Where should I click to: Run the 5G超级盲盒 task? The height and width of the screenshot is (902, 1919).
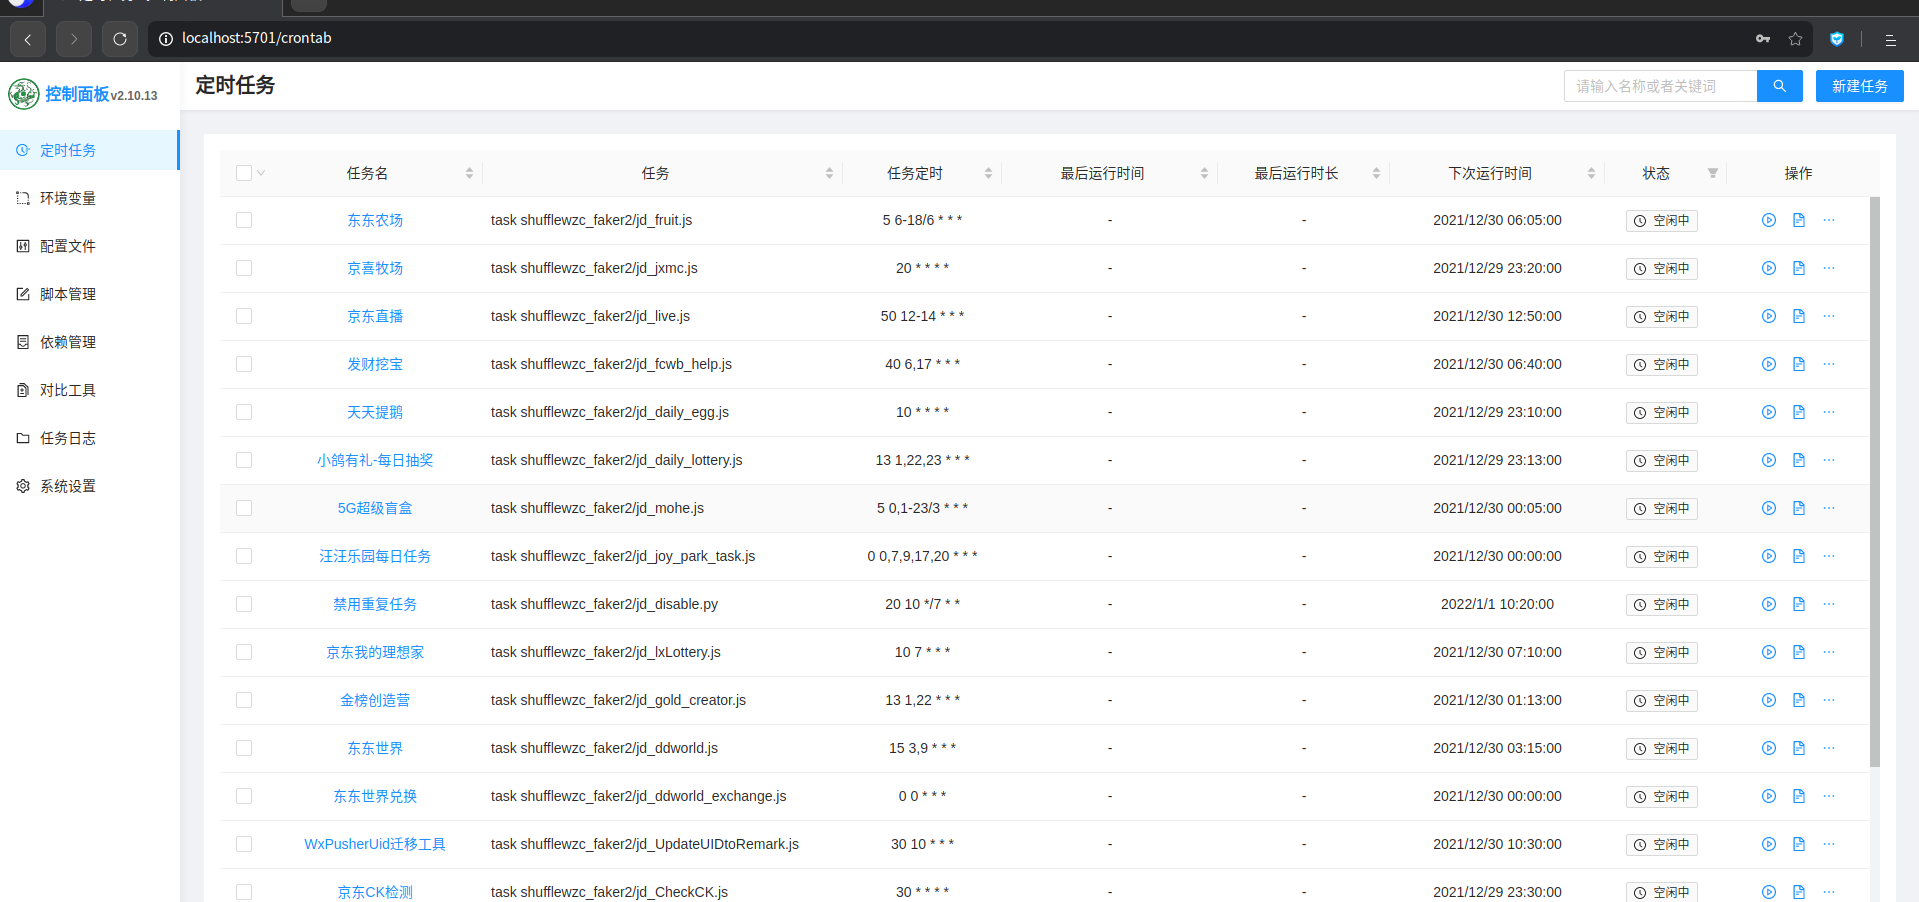pyautogui.click(x=1768, y=508)
